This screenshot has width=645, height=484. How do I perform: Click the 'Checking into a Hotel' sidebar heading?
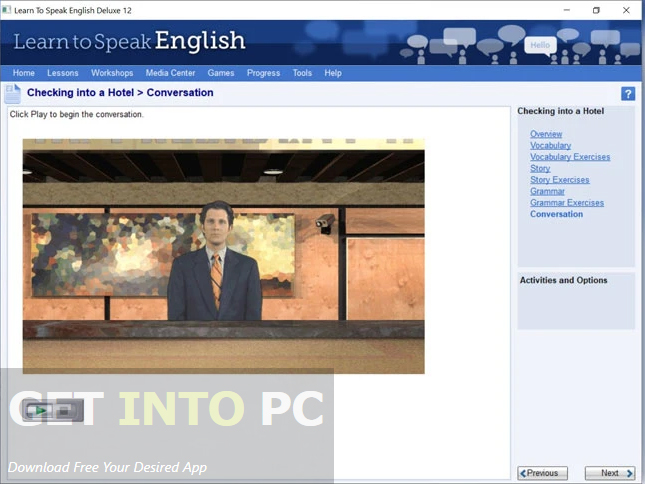click(560, 111)
